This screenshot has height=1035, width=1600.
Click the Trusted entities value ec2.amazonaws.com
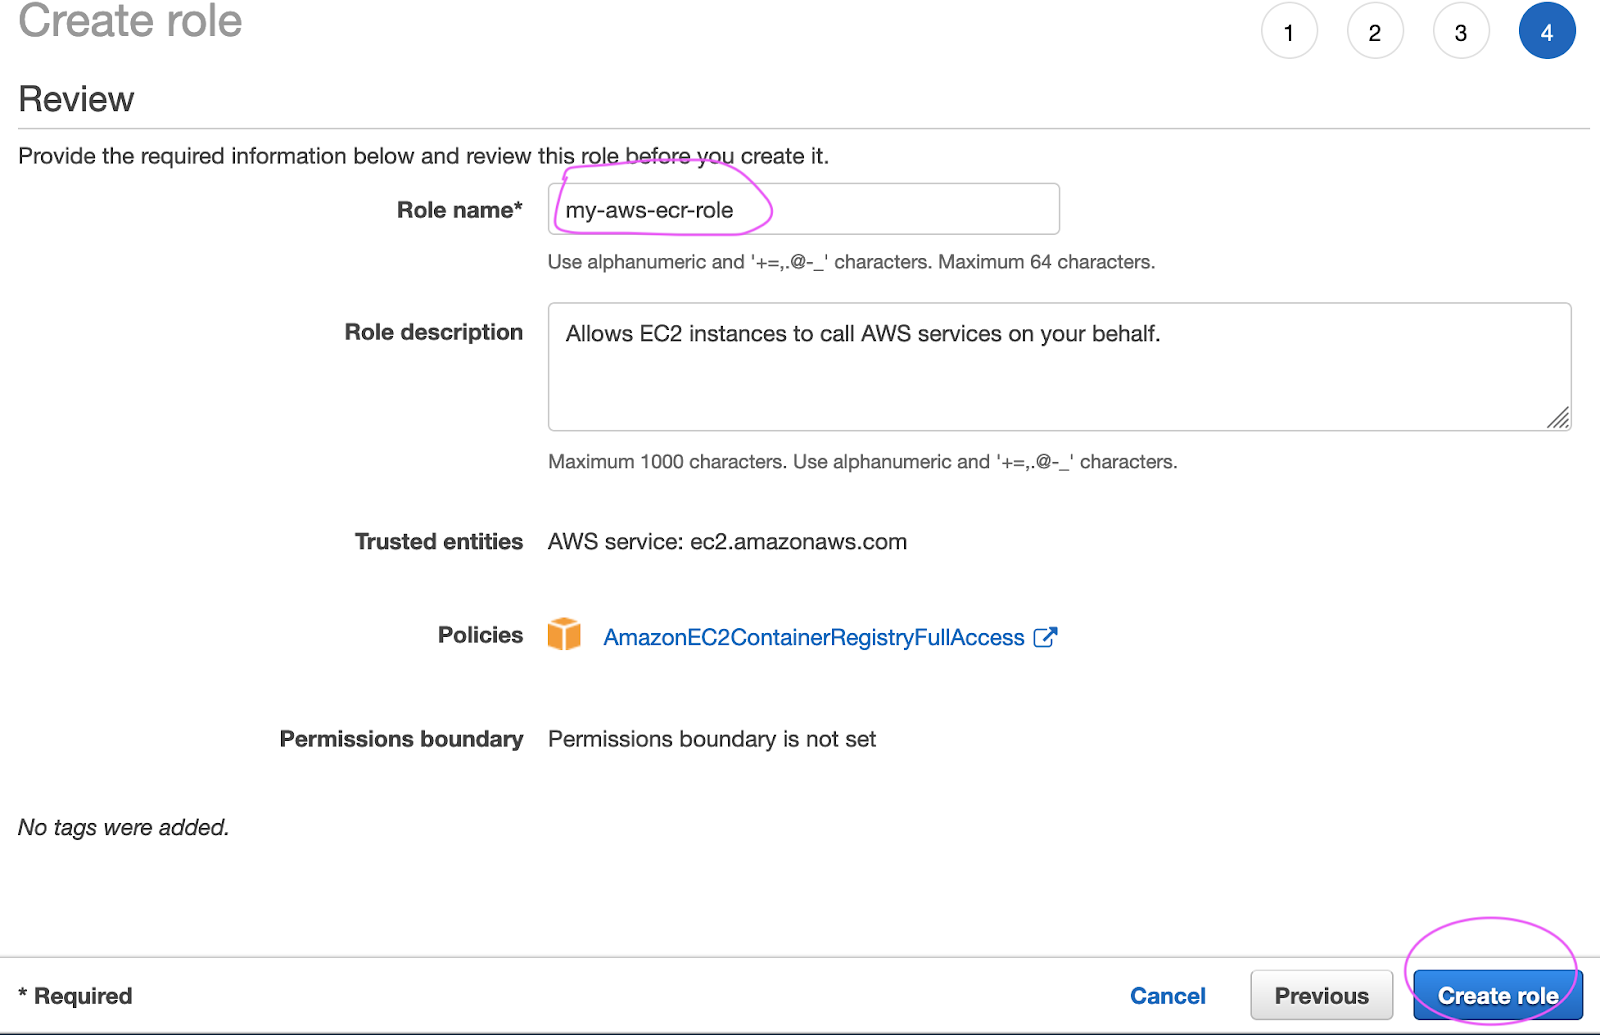727,541
